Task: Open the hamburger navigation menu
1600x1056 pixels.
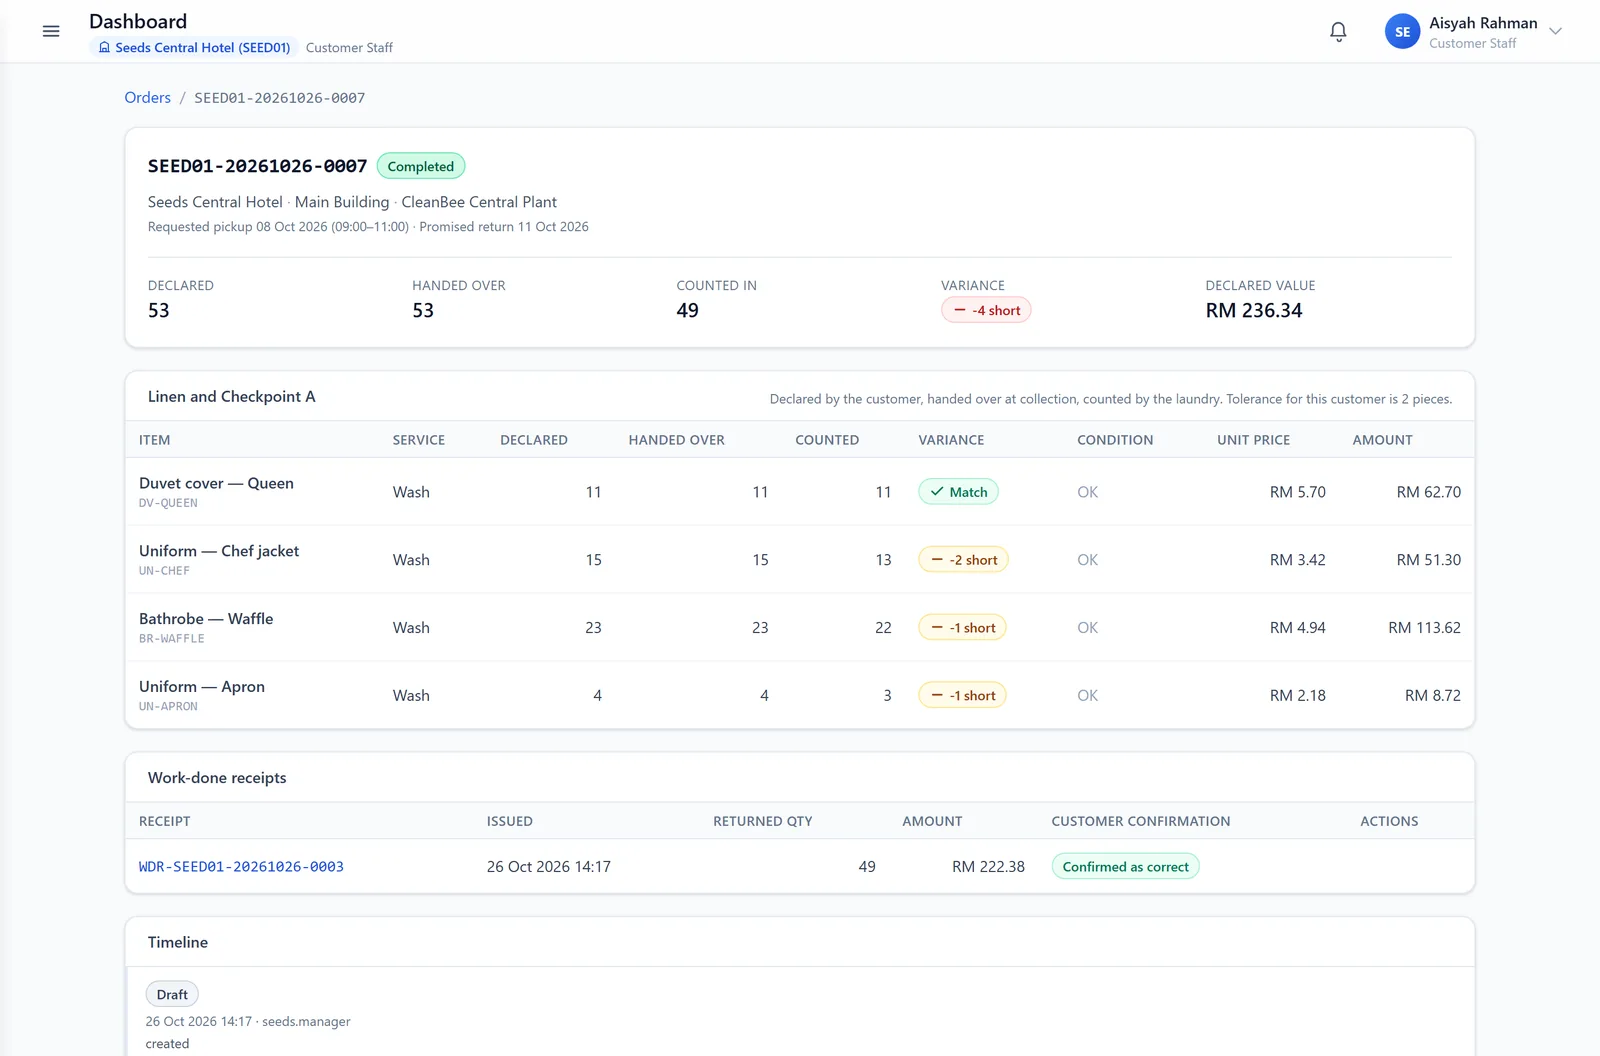Action: pyautogui.click(x=51, y=32)
